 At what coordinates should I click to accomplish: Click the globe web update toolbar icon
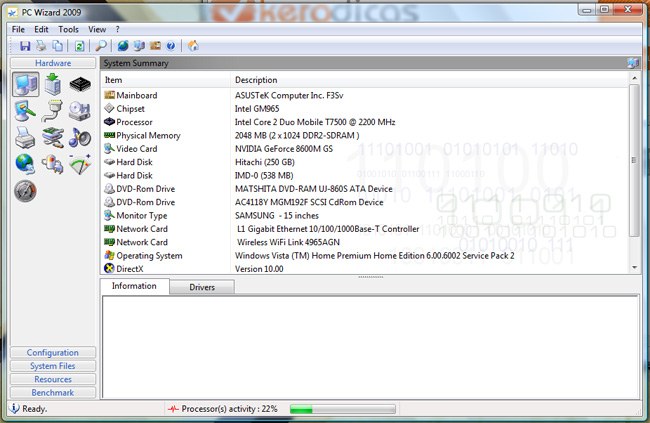(123, 46)
